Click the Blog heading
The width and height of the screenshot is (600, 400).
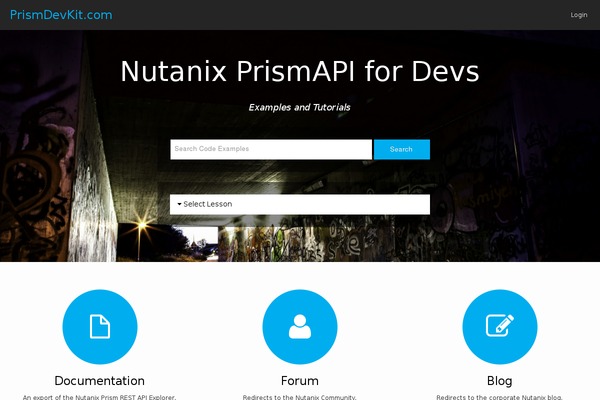pos(499,380)
